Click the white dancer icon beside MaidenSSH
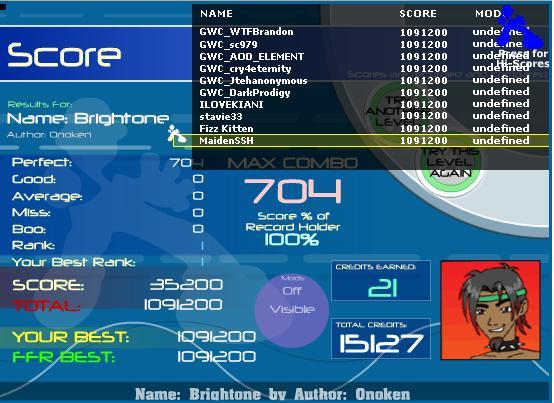 (177, 135)
